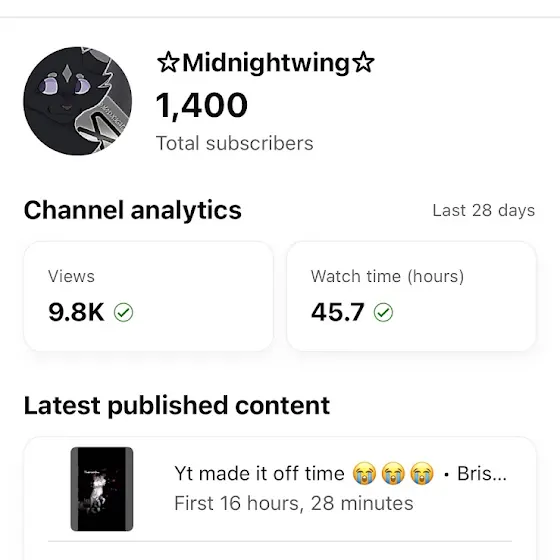
Task: Tap the star icon after Midnightwing
Action: coord(363,62)
